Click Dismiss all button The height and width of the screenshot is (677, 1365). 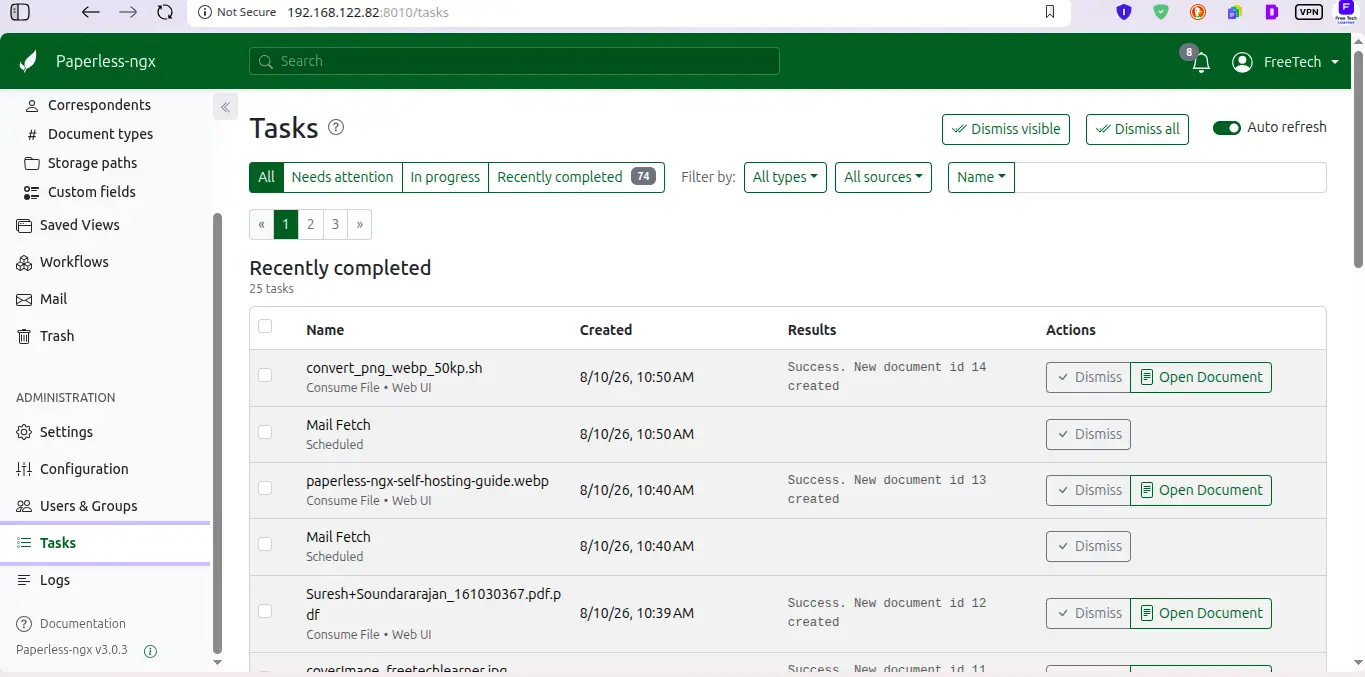[x=1137, y=129]
